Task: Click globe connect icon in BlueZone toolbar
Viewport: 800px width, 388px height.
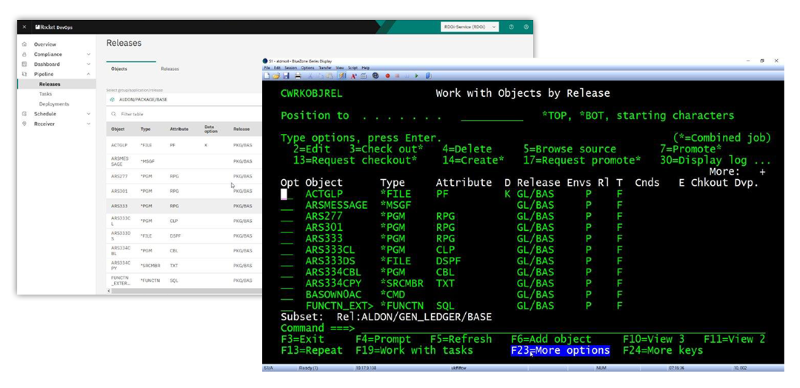Action: 376,76
